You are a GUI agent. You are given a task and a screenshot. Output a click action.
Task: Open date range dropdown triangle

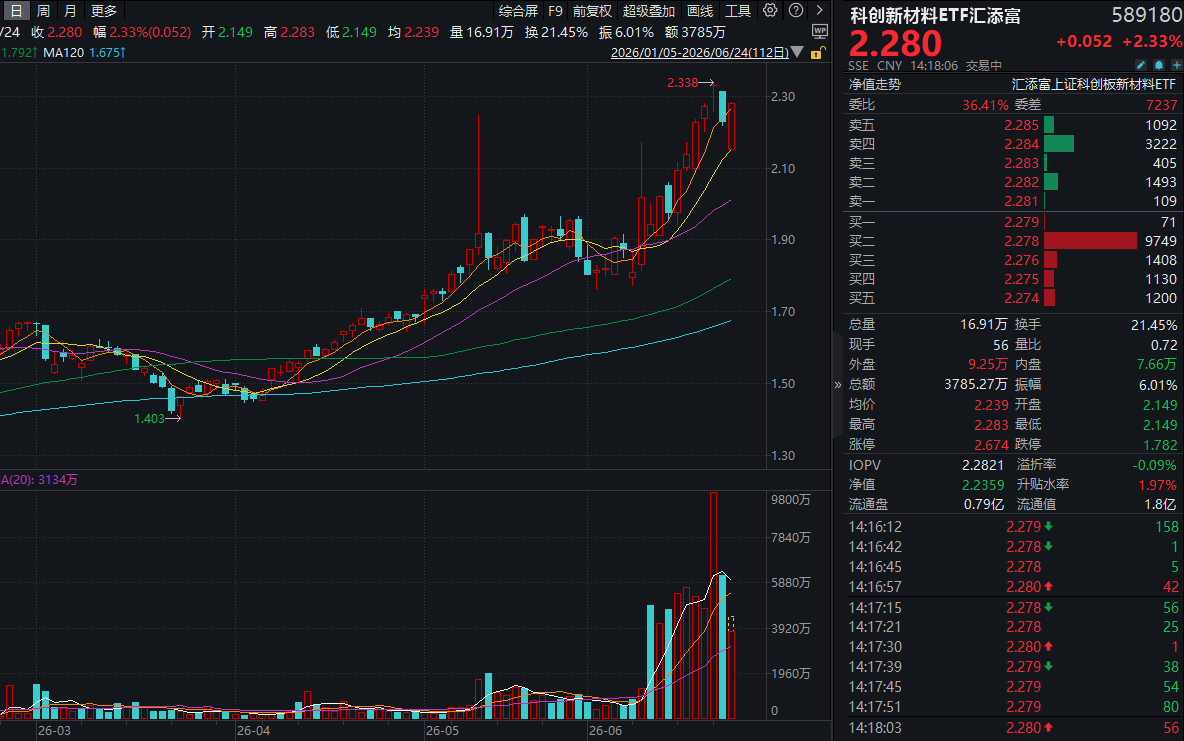tap(797, 53)
